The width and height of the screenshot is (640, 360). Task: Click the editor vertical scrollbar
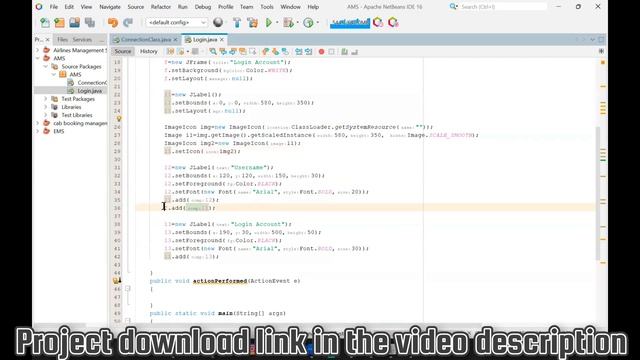598,192
